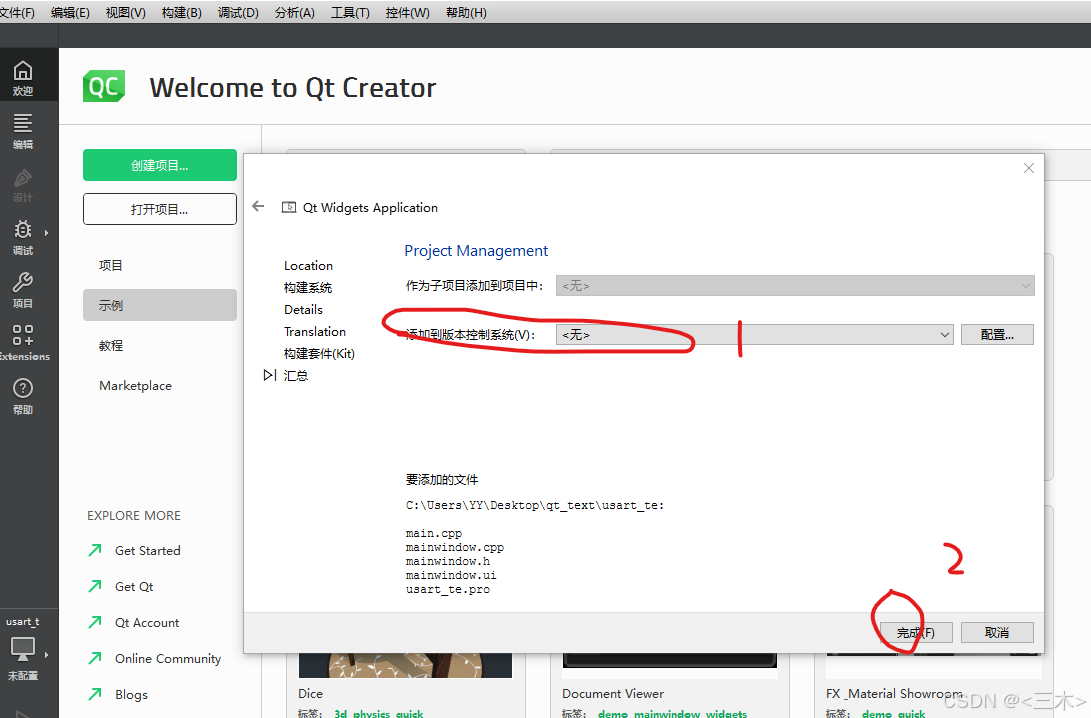
Task: Open the Dice example thumbnail
Action: pyautogui.click(x=405, y=665)
